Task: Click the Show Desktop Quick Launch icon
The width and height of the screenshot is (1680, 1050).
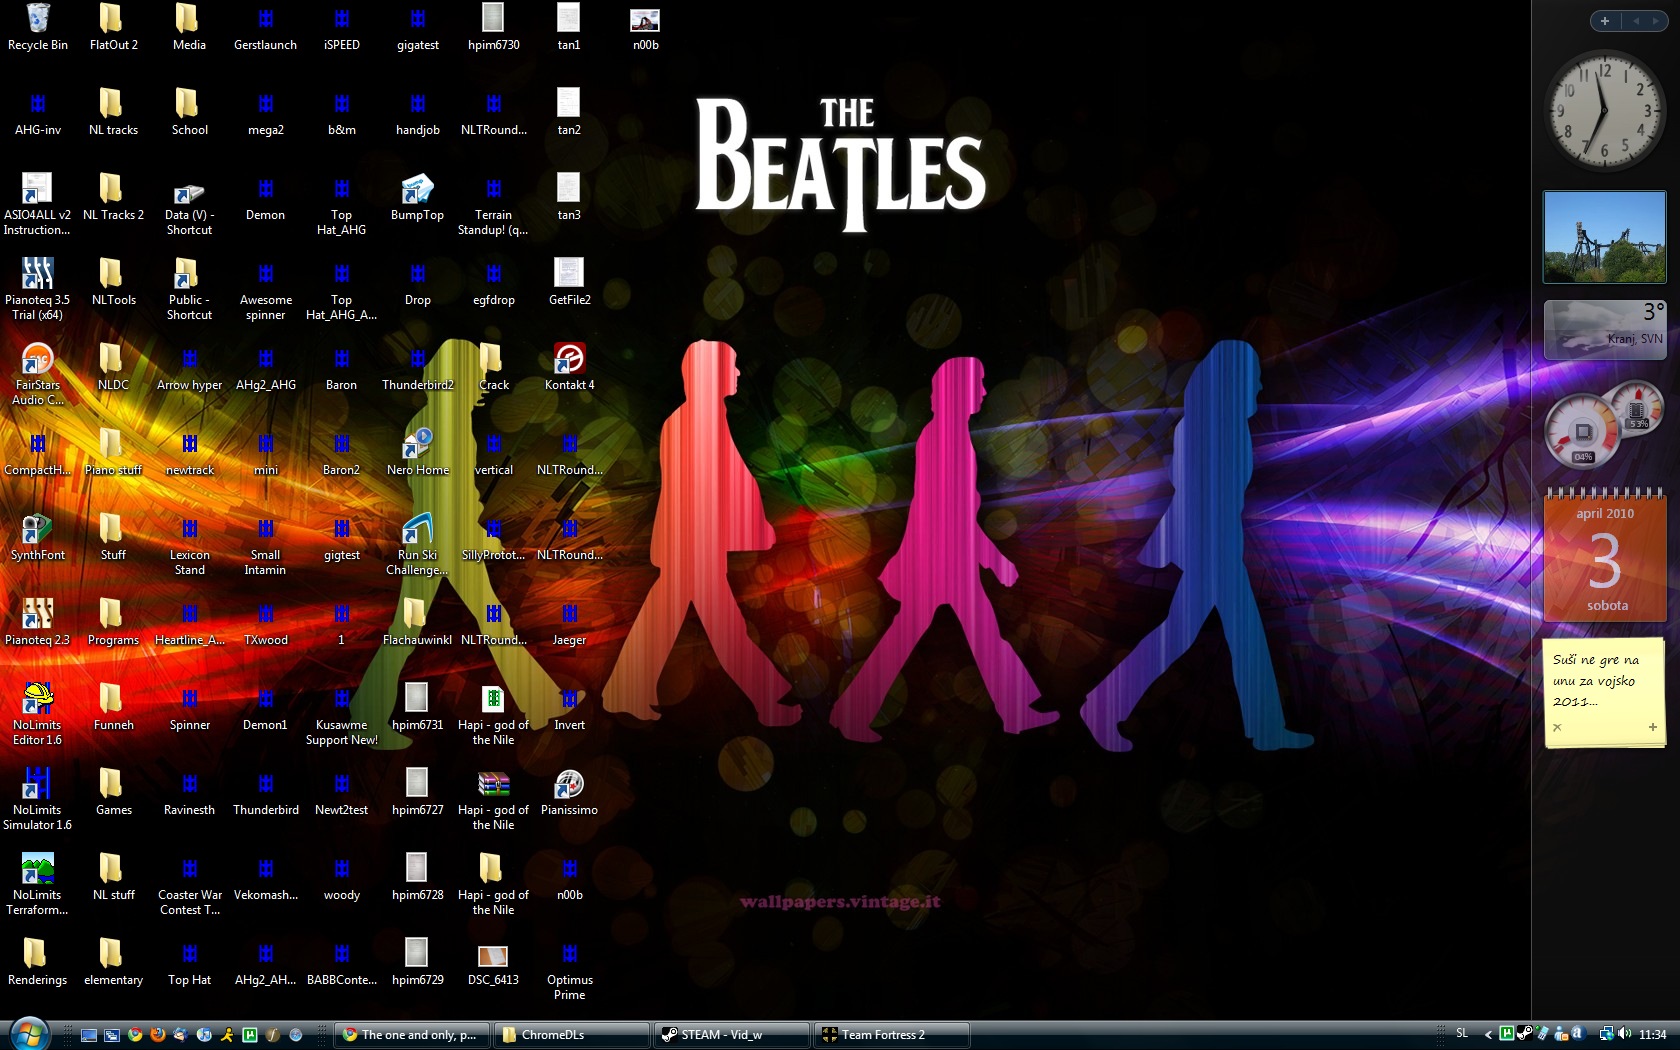Action: tap(89, 1035)
